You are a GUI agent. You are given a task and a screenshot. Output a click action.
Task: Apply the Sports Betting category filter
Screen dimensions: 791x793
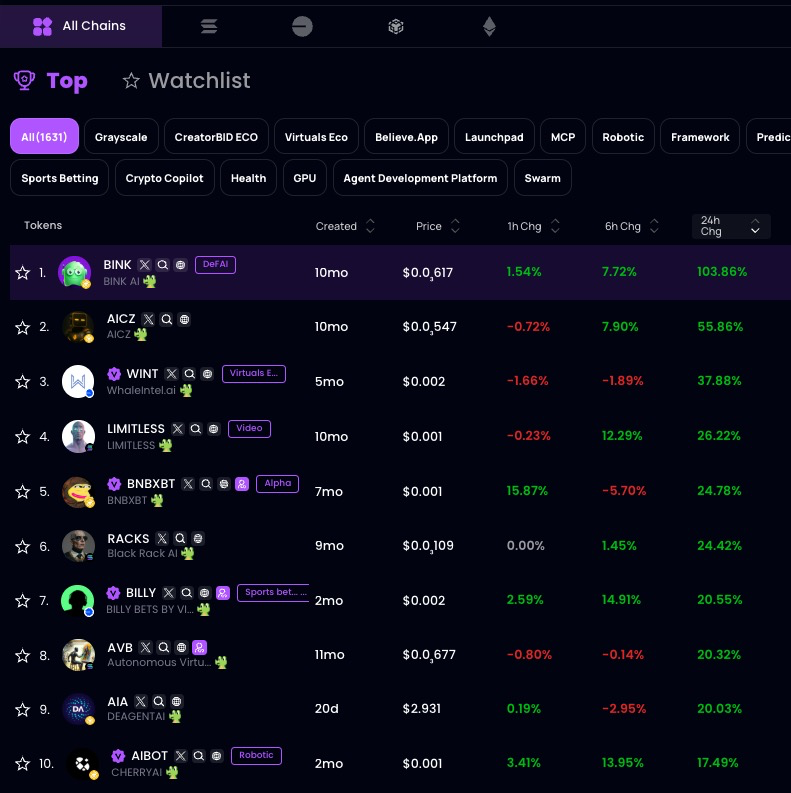click(60, 178)
